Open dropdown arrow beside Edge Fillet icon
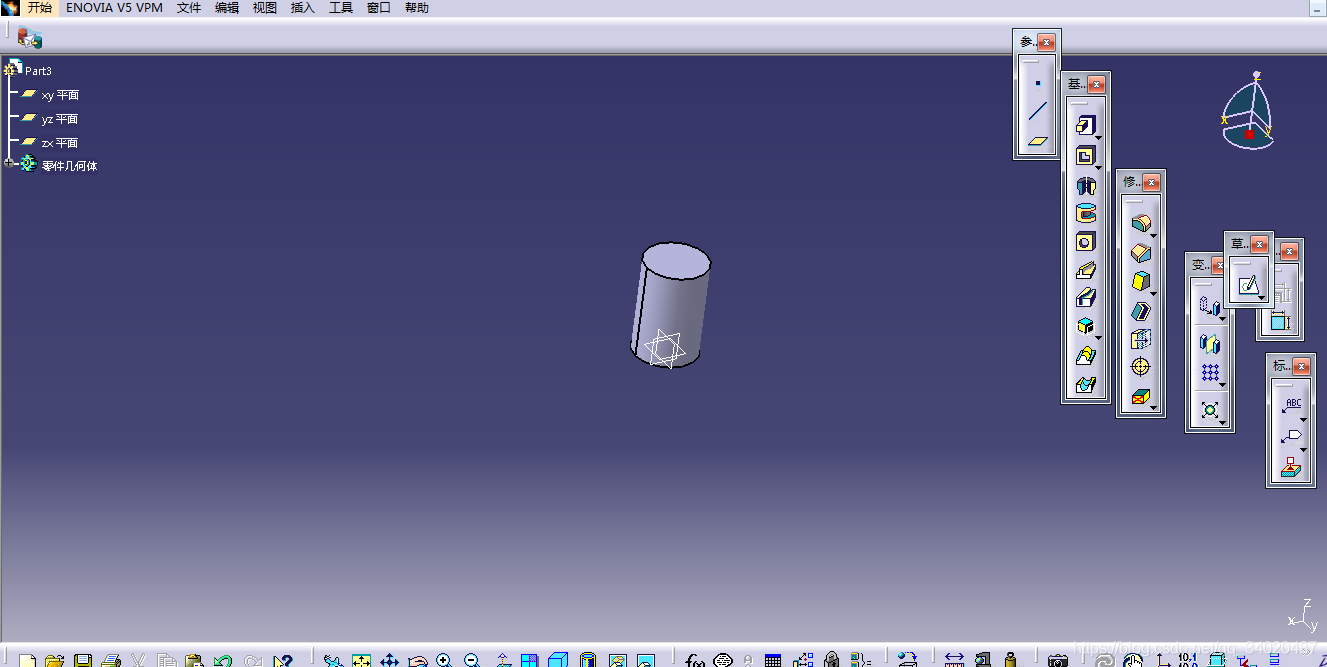Viewport: 1327px width, 667px height. [1153, 236]
